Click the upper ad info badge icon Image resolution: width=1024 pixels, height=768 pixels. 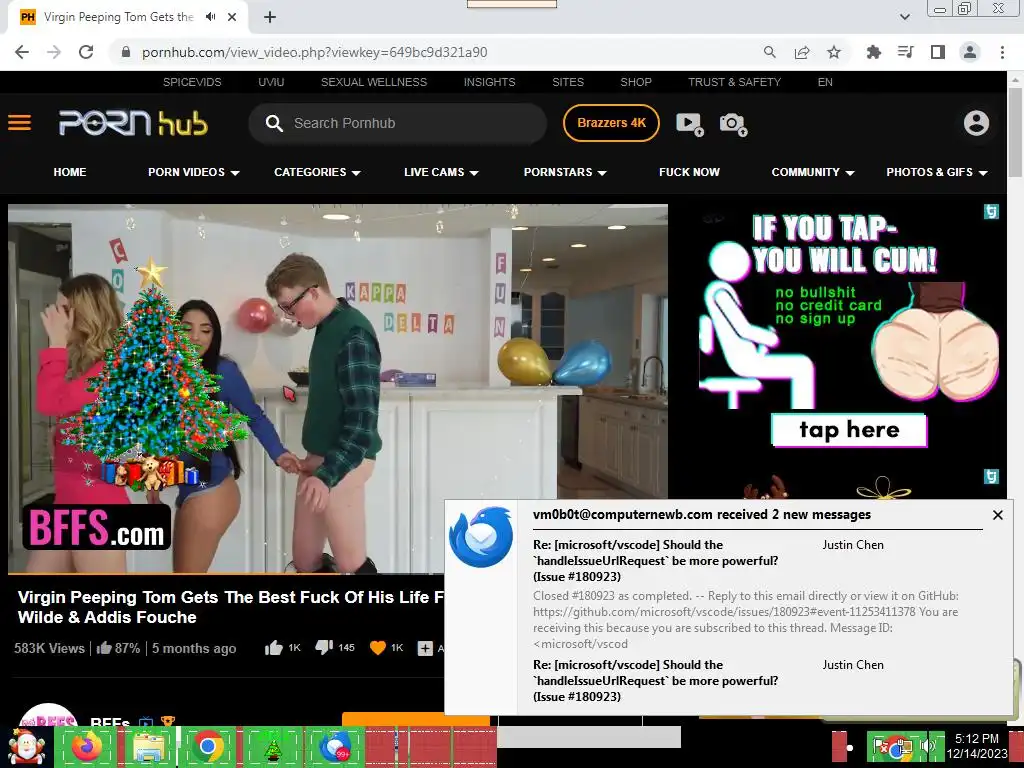tap(991, 212)
